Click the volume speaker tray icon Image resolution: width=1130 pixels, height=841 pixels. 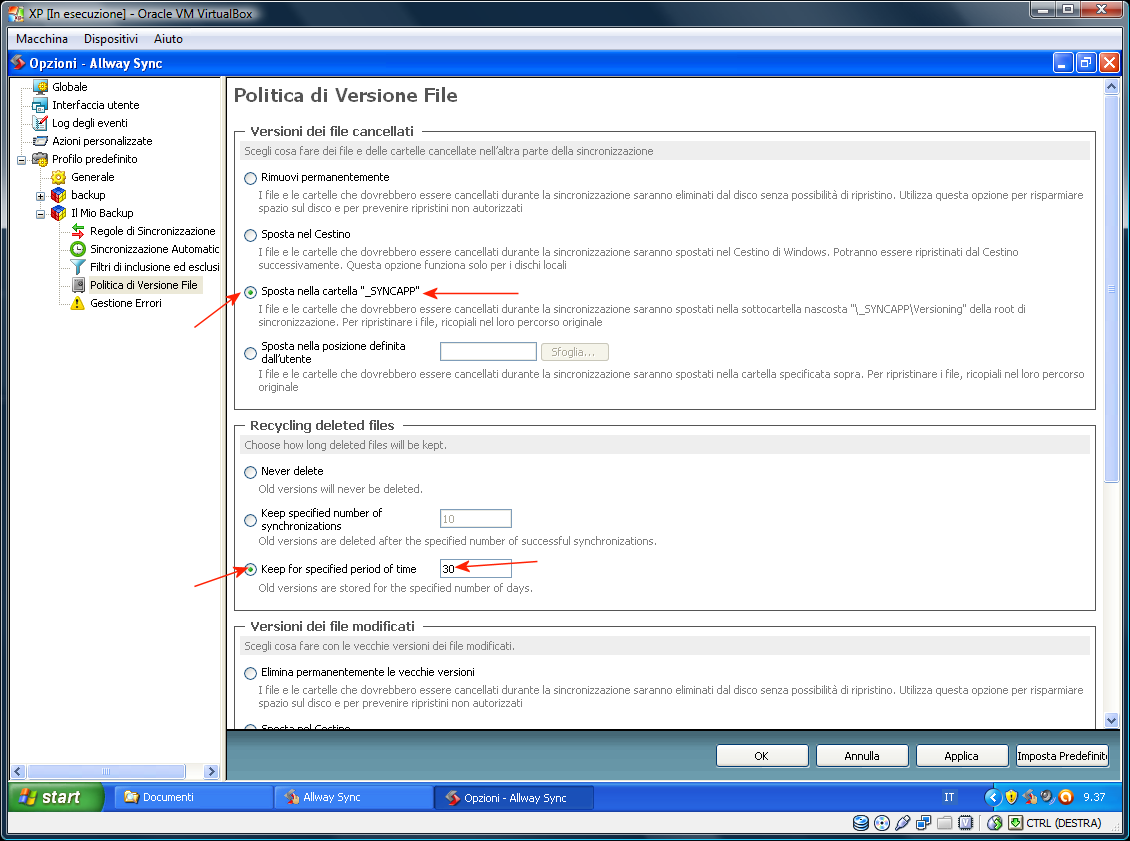1048,797
